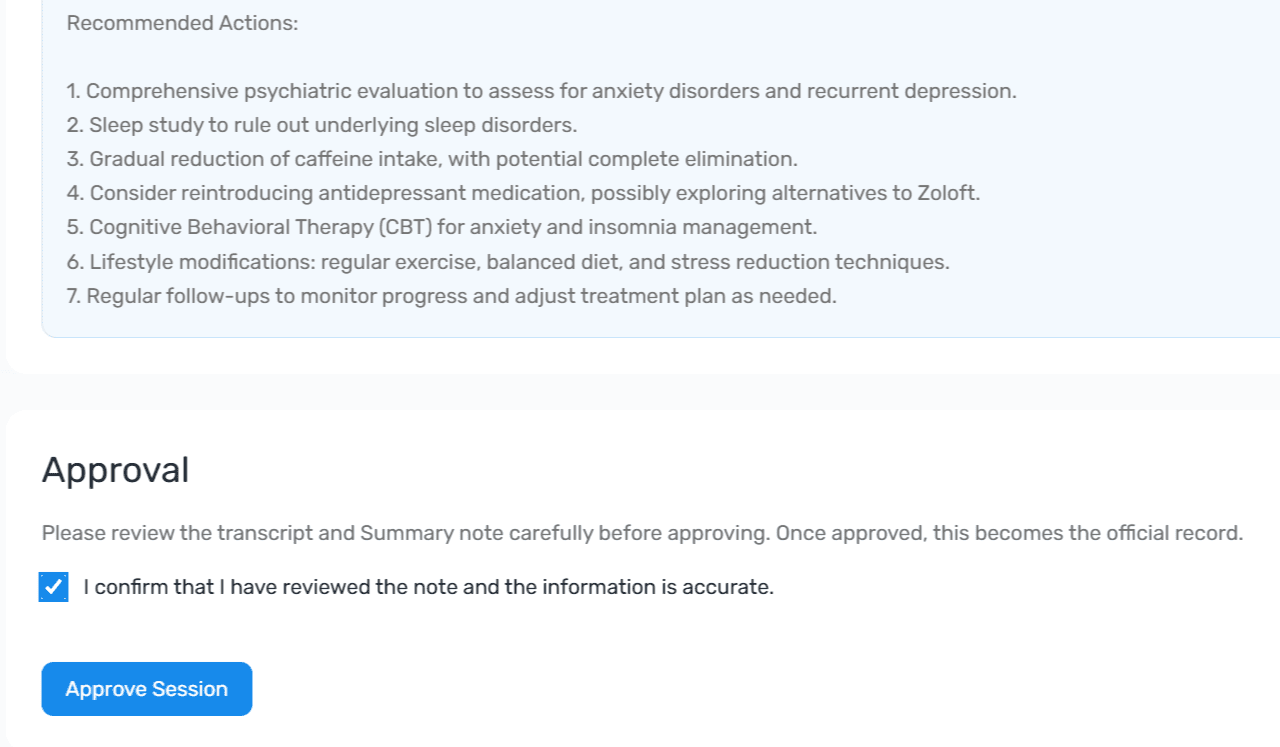
Task: Click the lifestyle modifications recommendation line
Action: point(508,262)
